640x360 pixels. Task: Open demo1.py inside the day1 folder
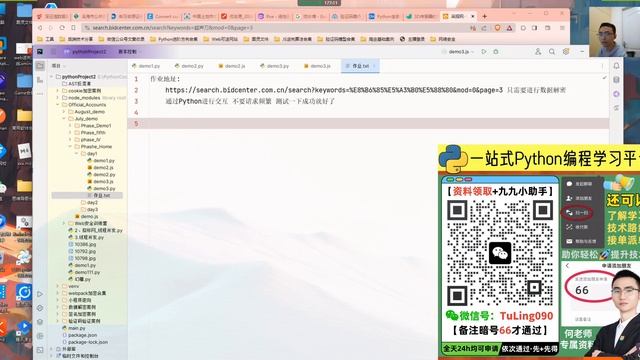(x=101, y=160)
